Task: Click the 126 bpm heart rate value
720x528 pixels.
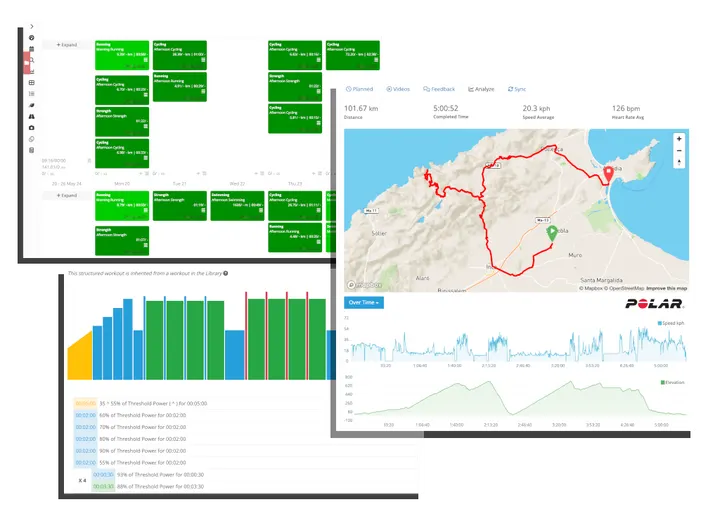Action: pos(626,108)
